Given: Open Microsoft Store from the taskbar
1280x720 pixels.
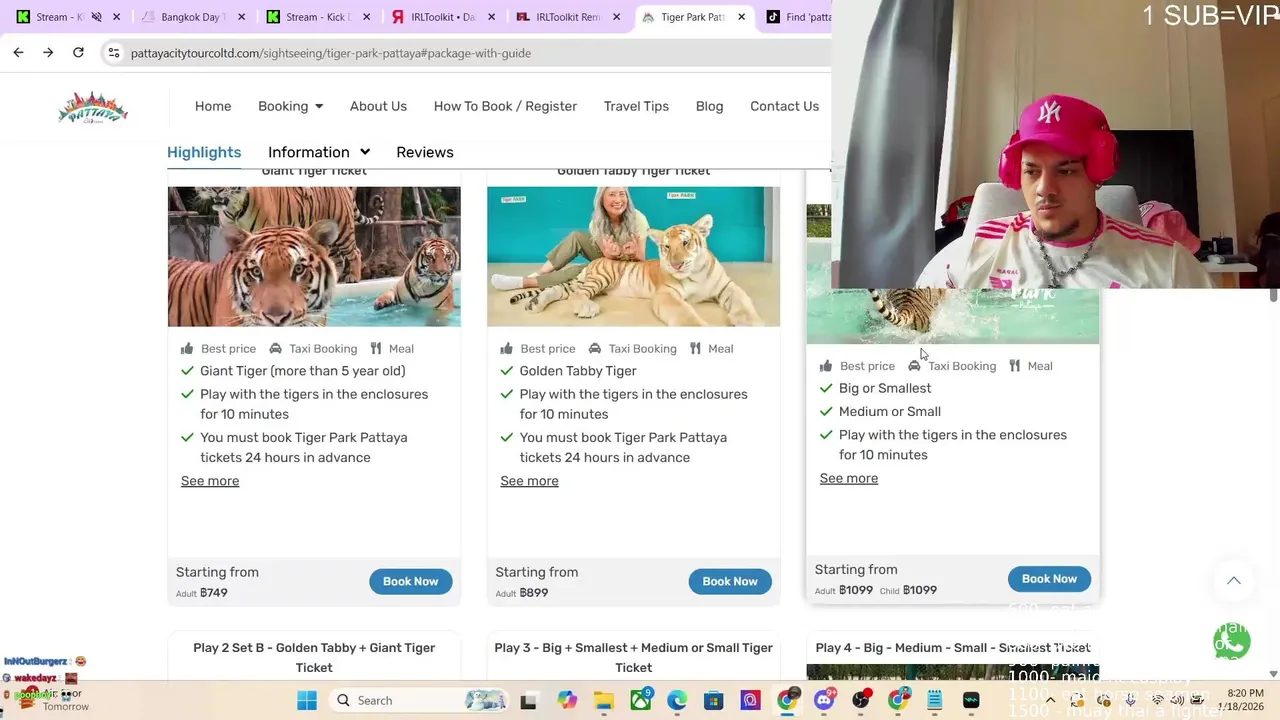Looking at the screenshot, I should (x=713, y=700).
